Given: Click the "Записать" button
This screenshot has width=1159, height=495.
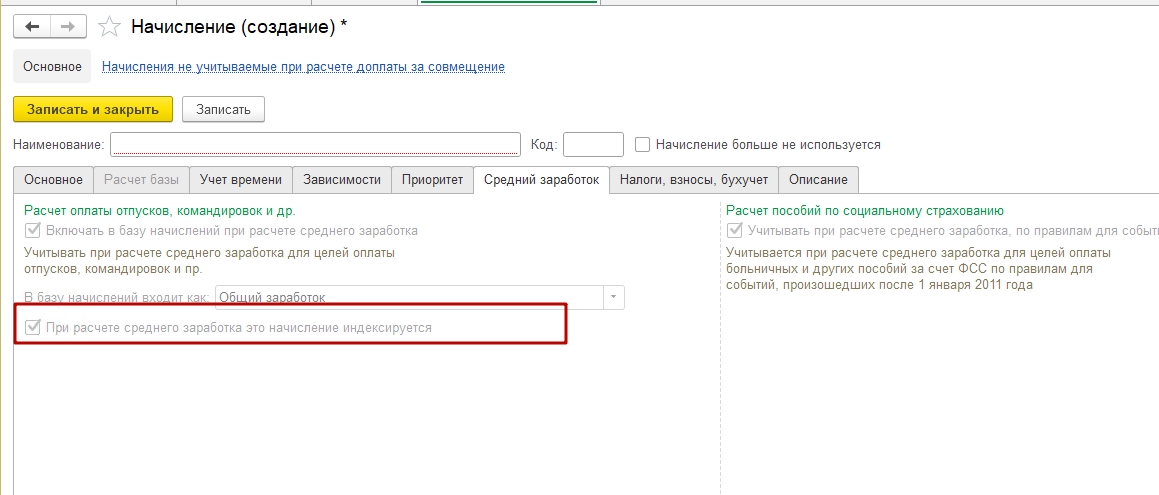Looking at the screenshot, I should (223, 109).
